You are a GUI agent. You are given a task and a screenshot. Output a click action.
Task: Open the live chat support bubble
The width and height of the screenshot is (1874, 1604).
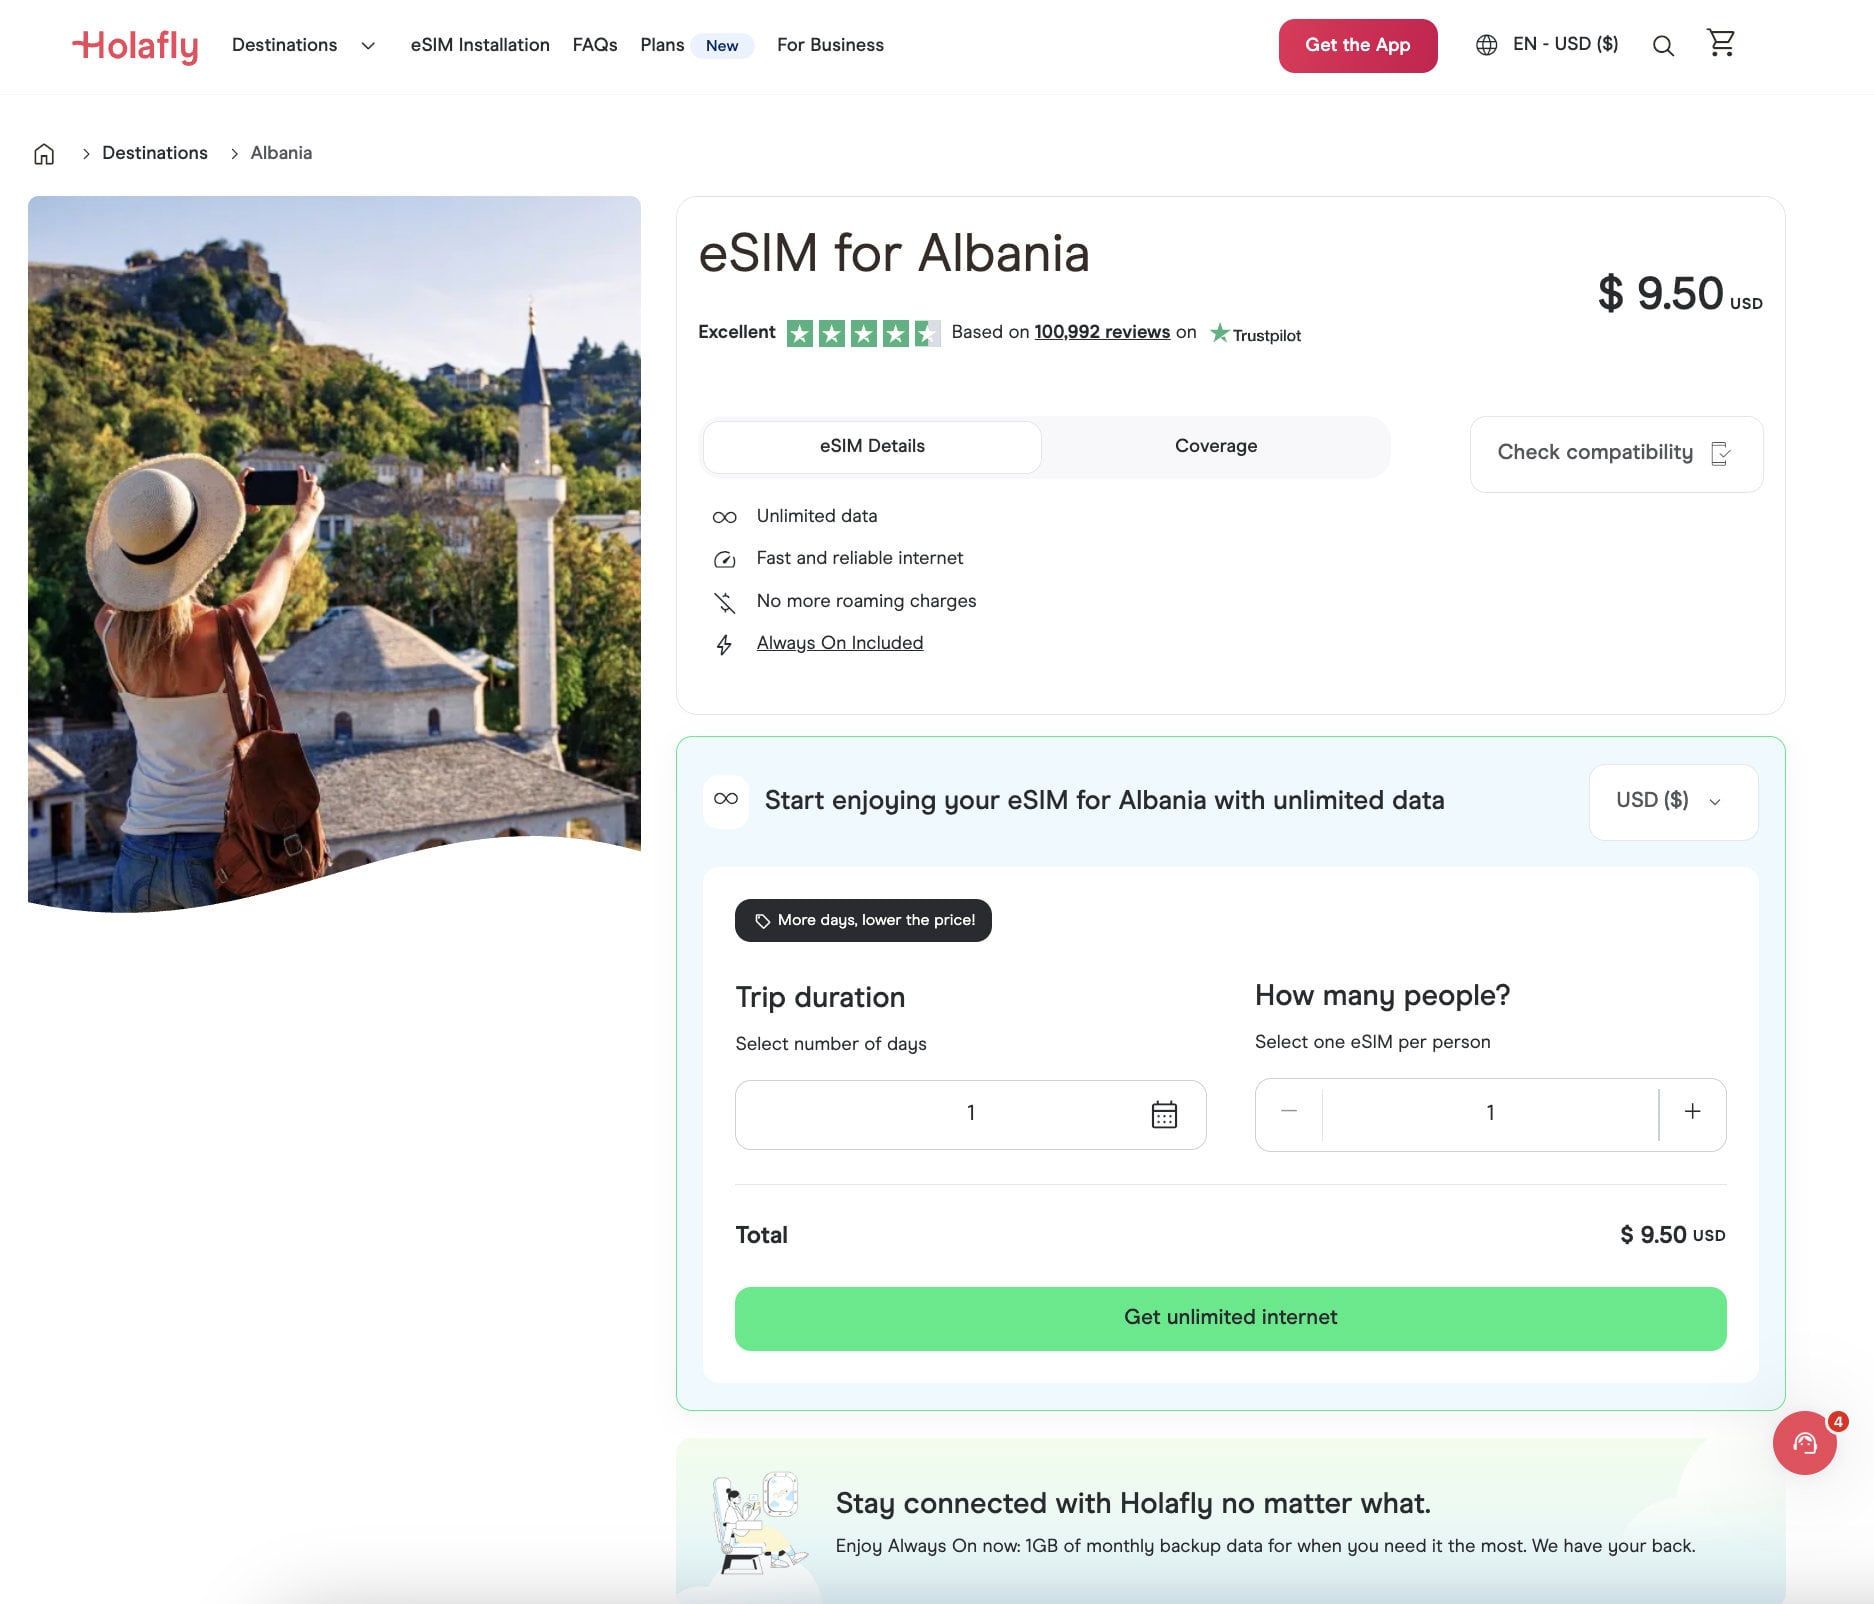pyautogui.click(x=1804, y=1442)
